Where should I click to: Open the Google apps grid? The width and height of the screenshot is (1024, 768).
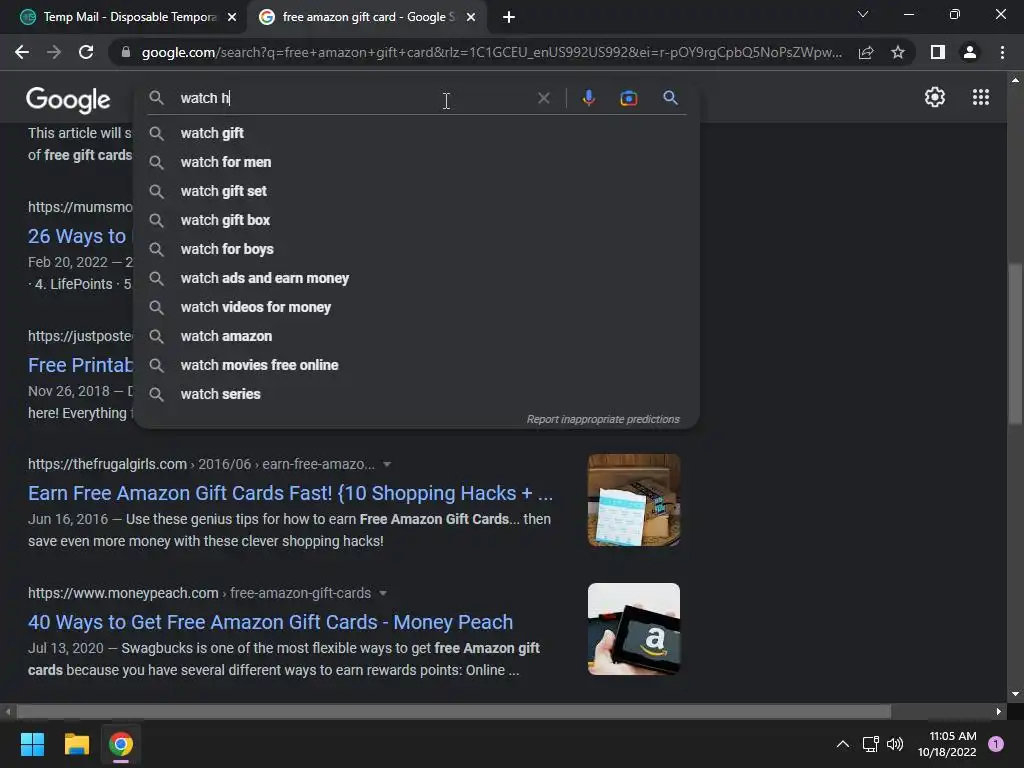(x=981, y=97)
